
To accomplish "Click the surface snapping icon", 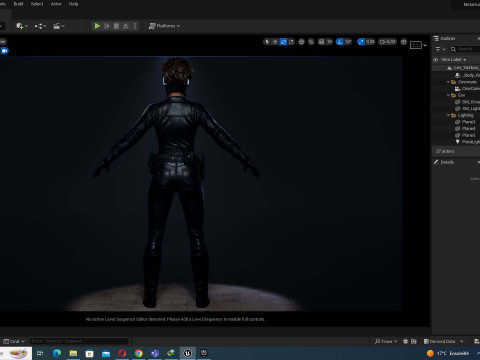I will (x=311, y=42).
